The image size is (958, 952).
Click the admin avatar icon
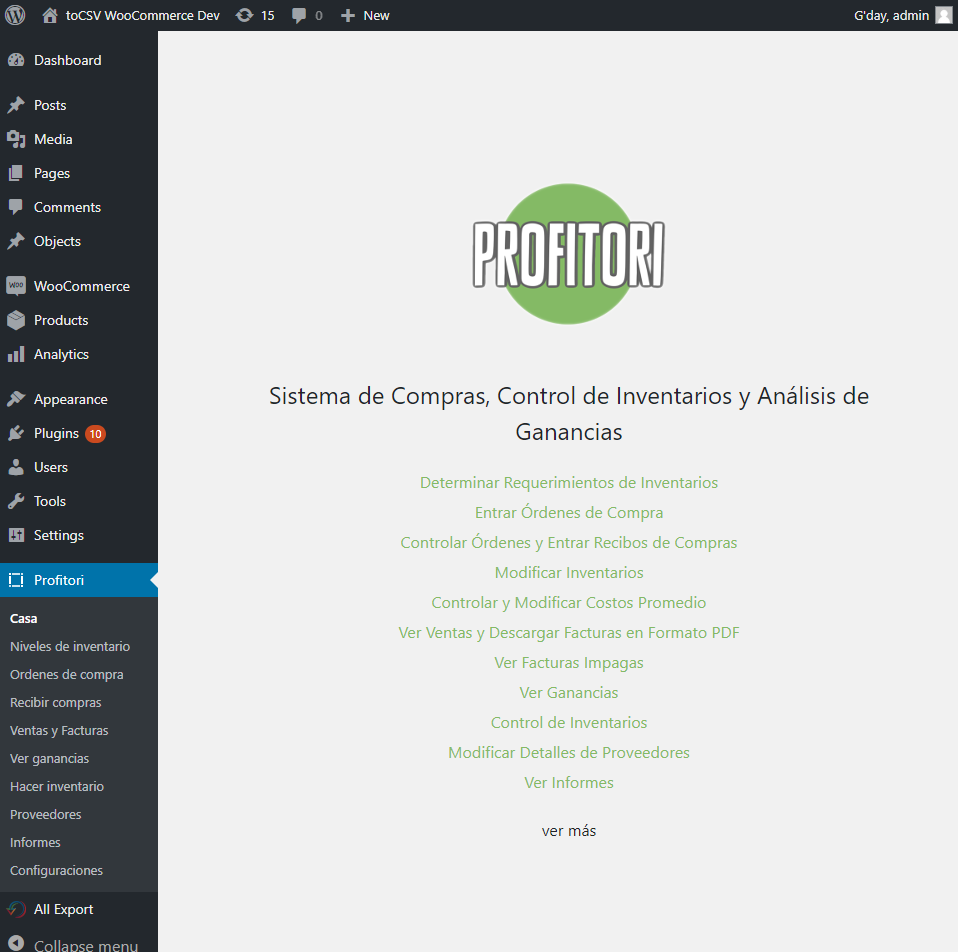coord(944,15)
